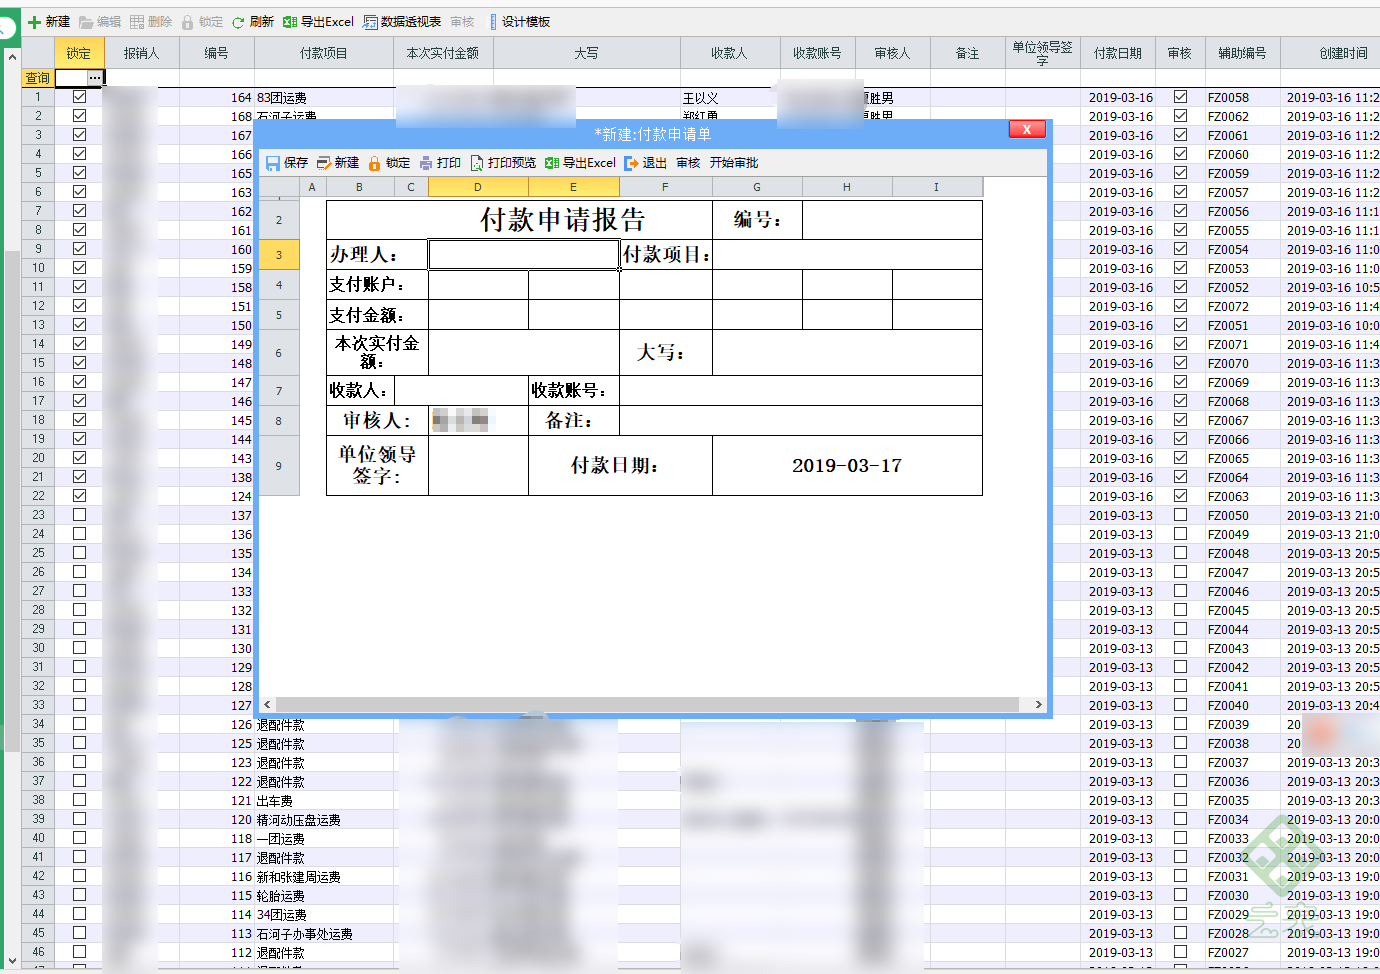Select the 83团运费 cell in row 1

[x=324, y=98]
